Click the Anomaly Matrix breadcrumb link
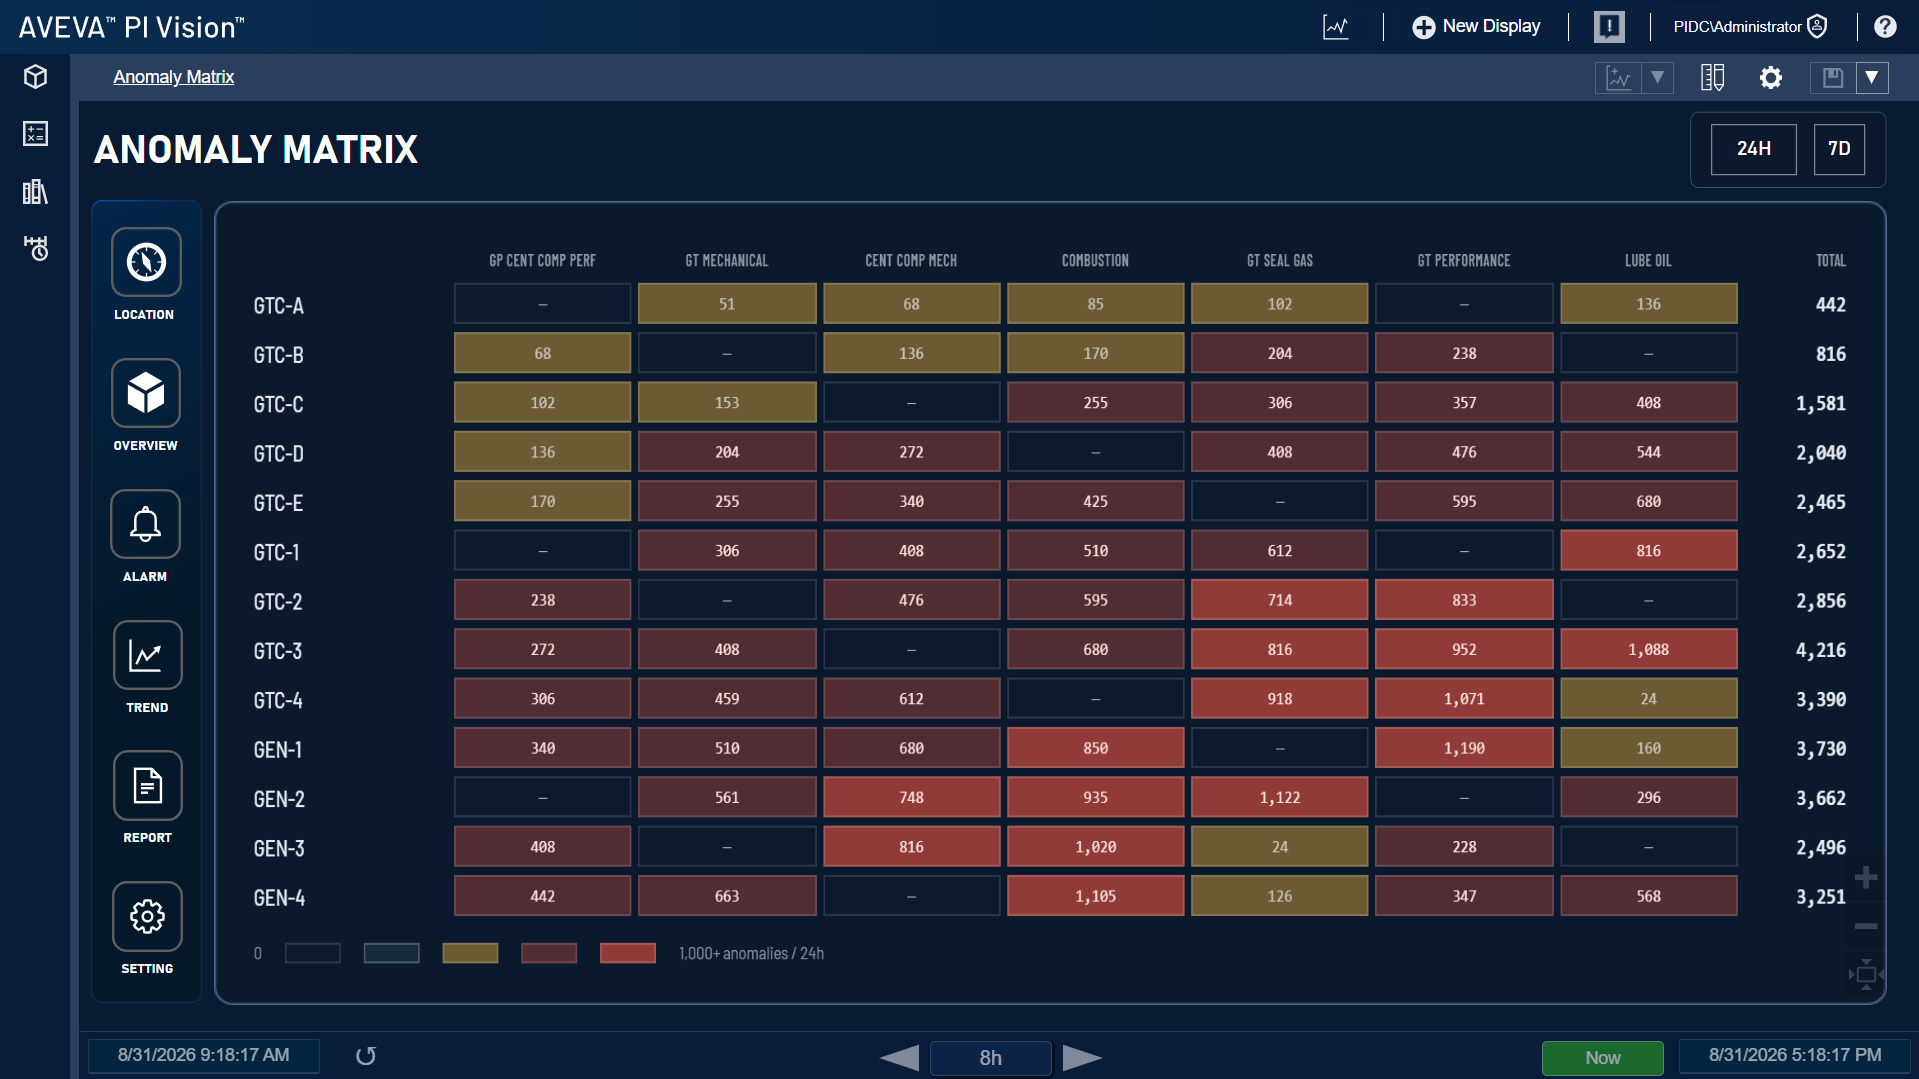The width and height of the screenshot is (1919, 1079). pos(173,77)
